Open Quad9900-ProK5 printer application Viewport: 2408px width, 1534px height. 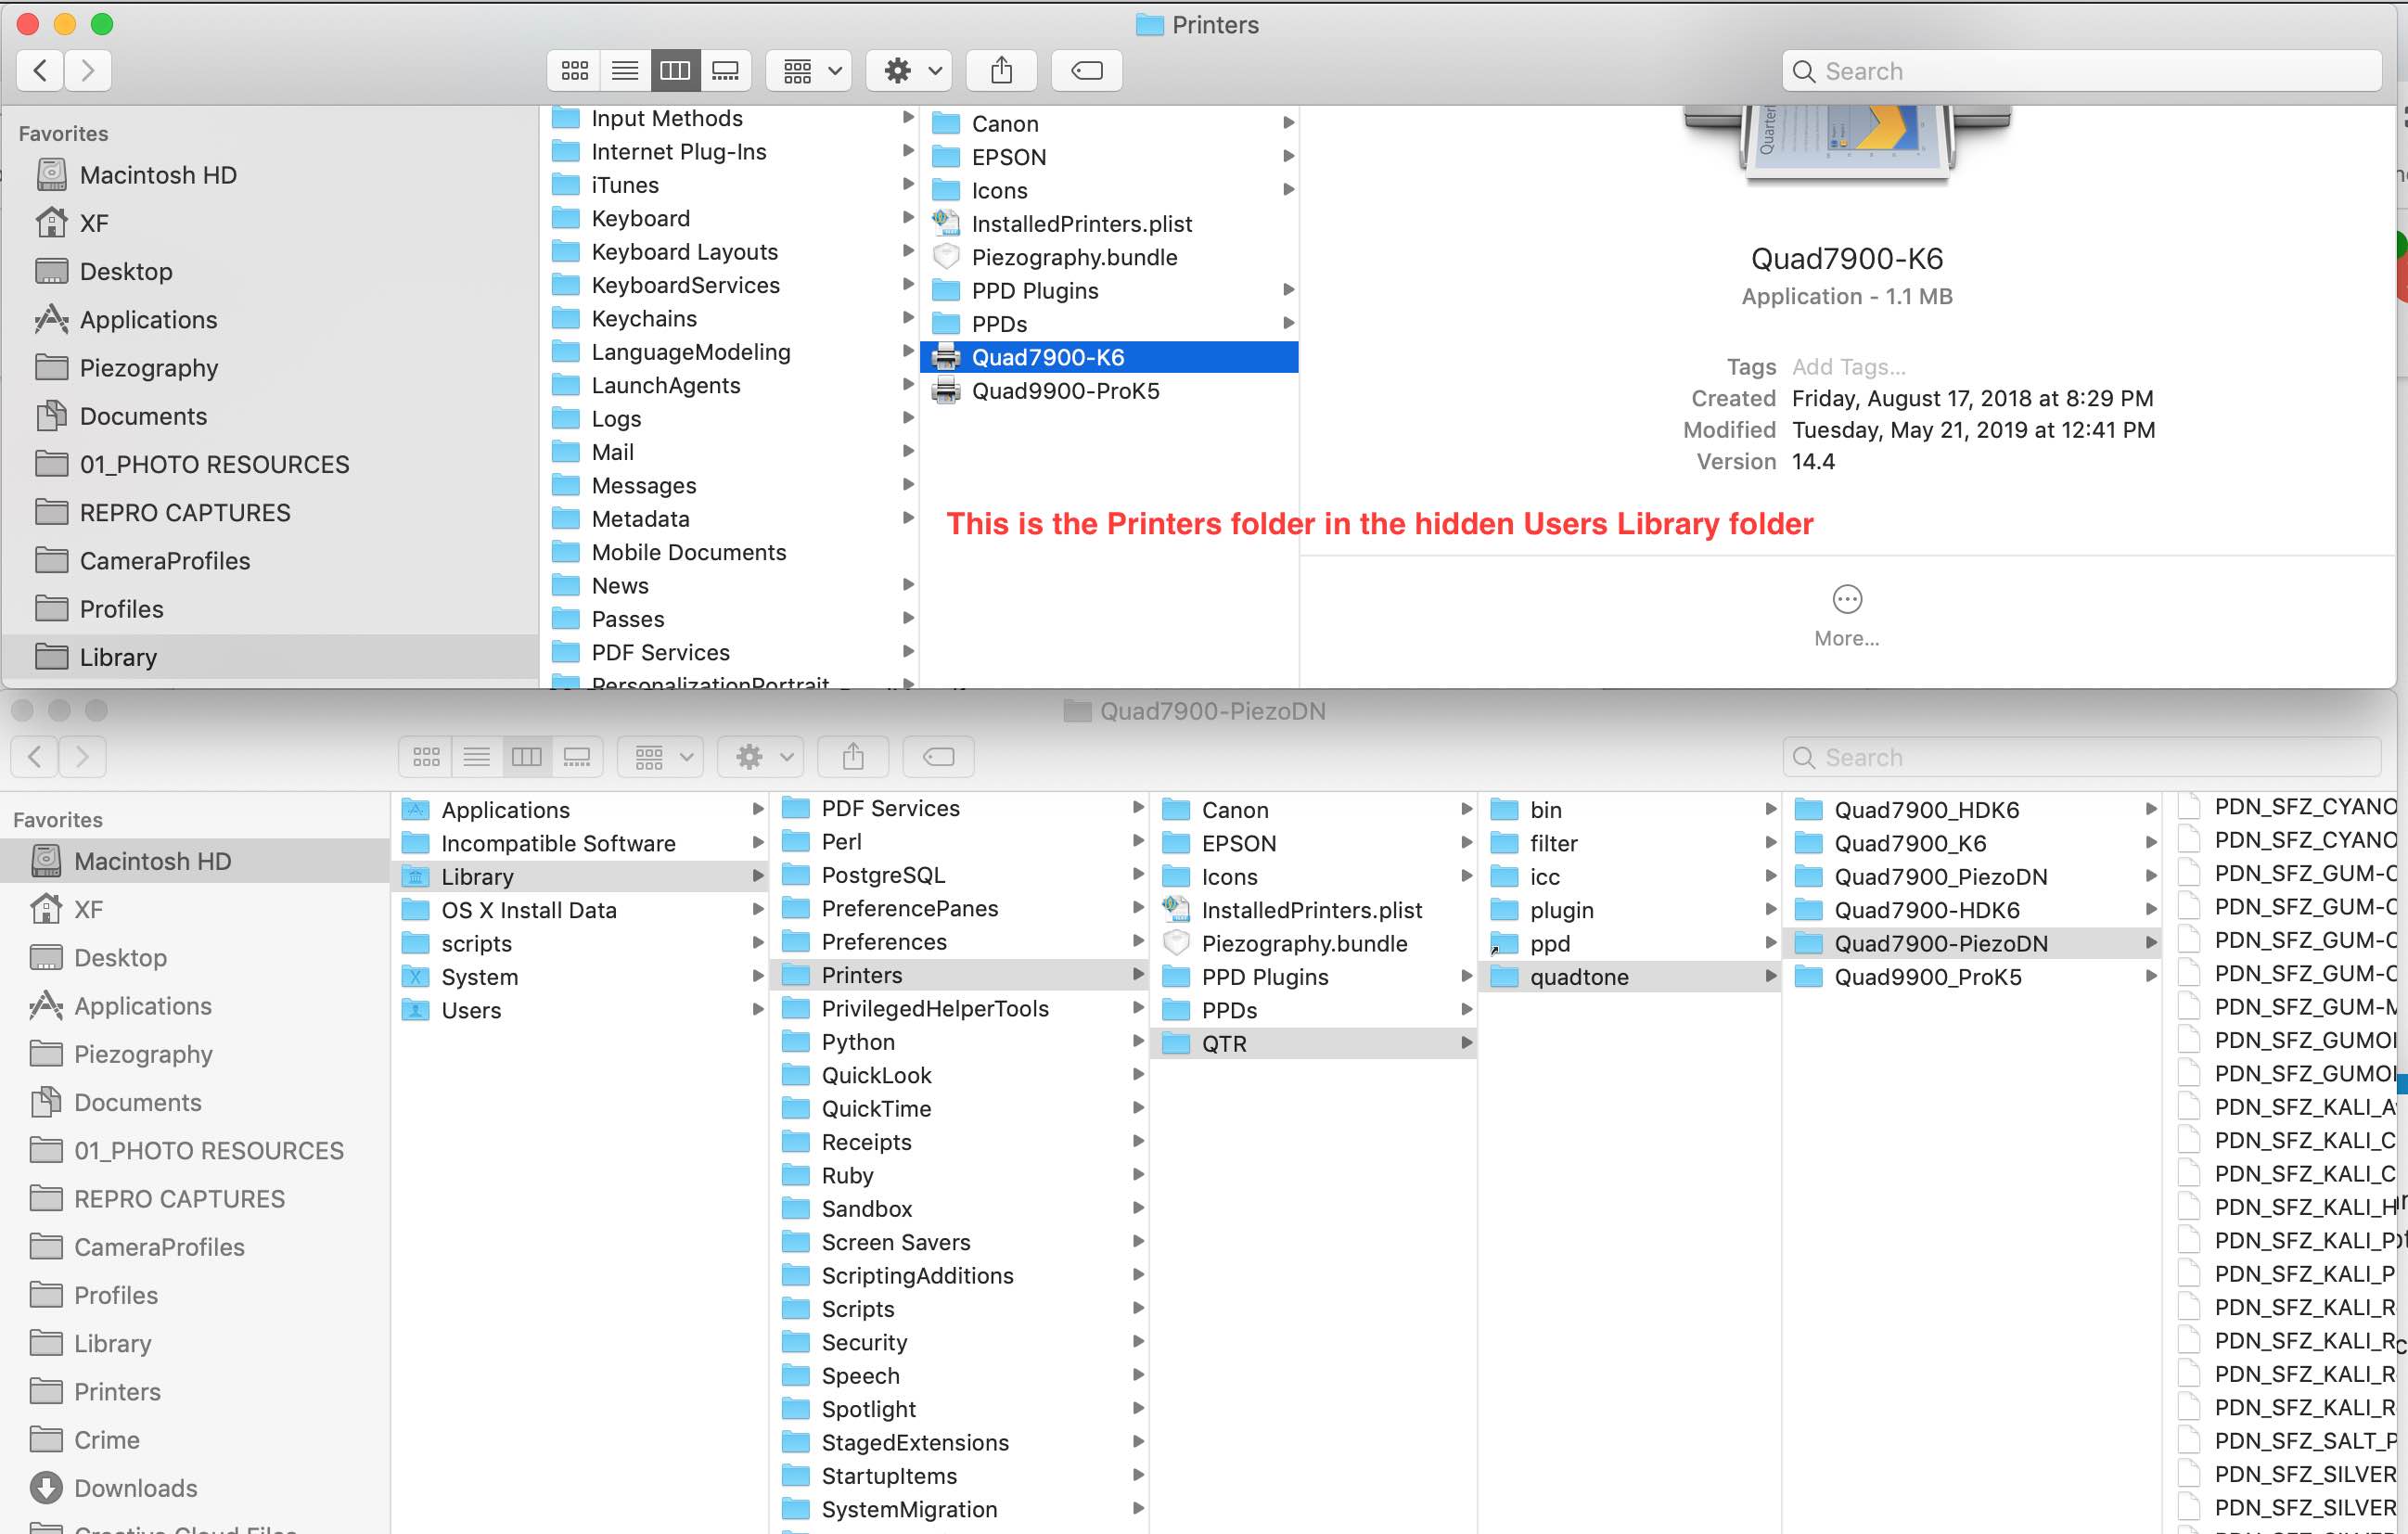coord(1065,391)
